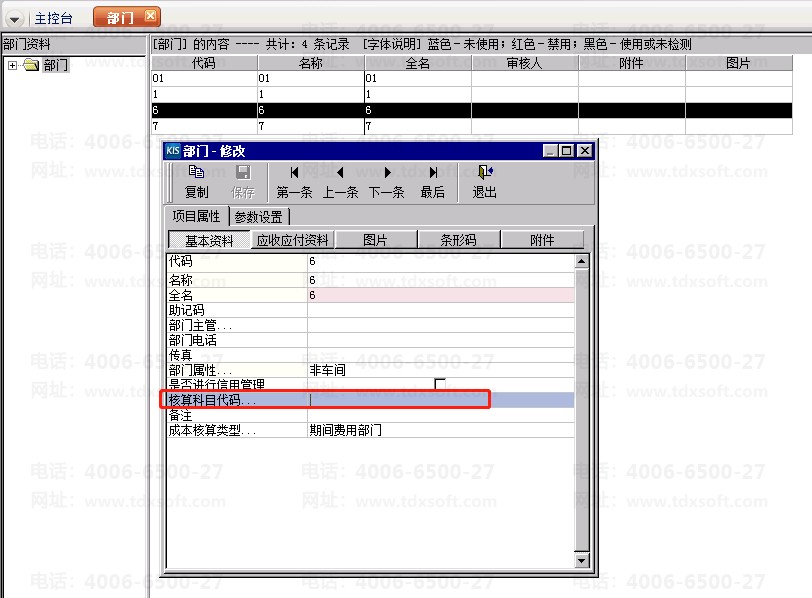Go to previous record (上一条)

coord(340,173)
